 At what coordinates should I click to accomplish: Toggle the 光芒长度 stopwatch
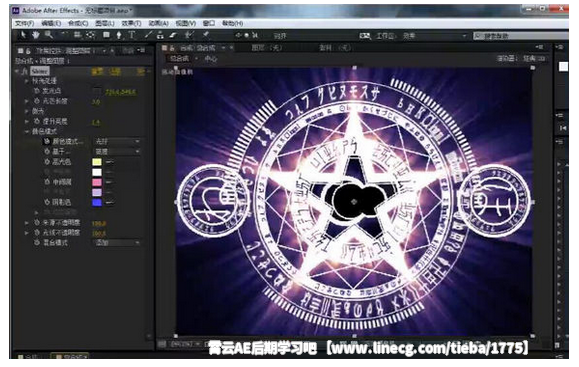tap(37, 101)
